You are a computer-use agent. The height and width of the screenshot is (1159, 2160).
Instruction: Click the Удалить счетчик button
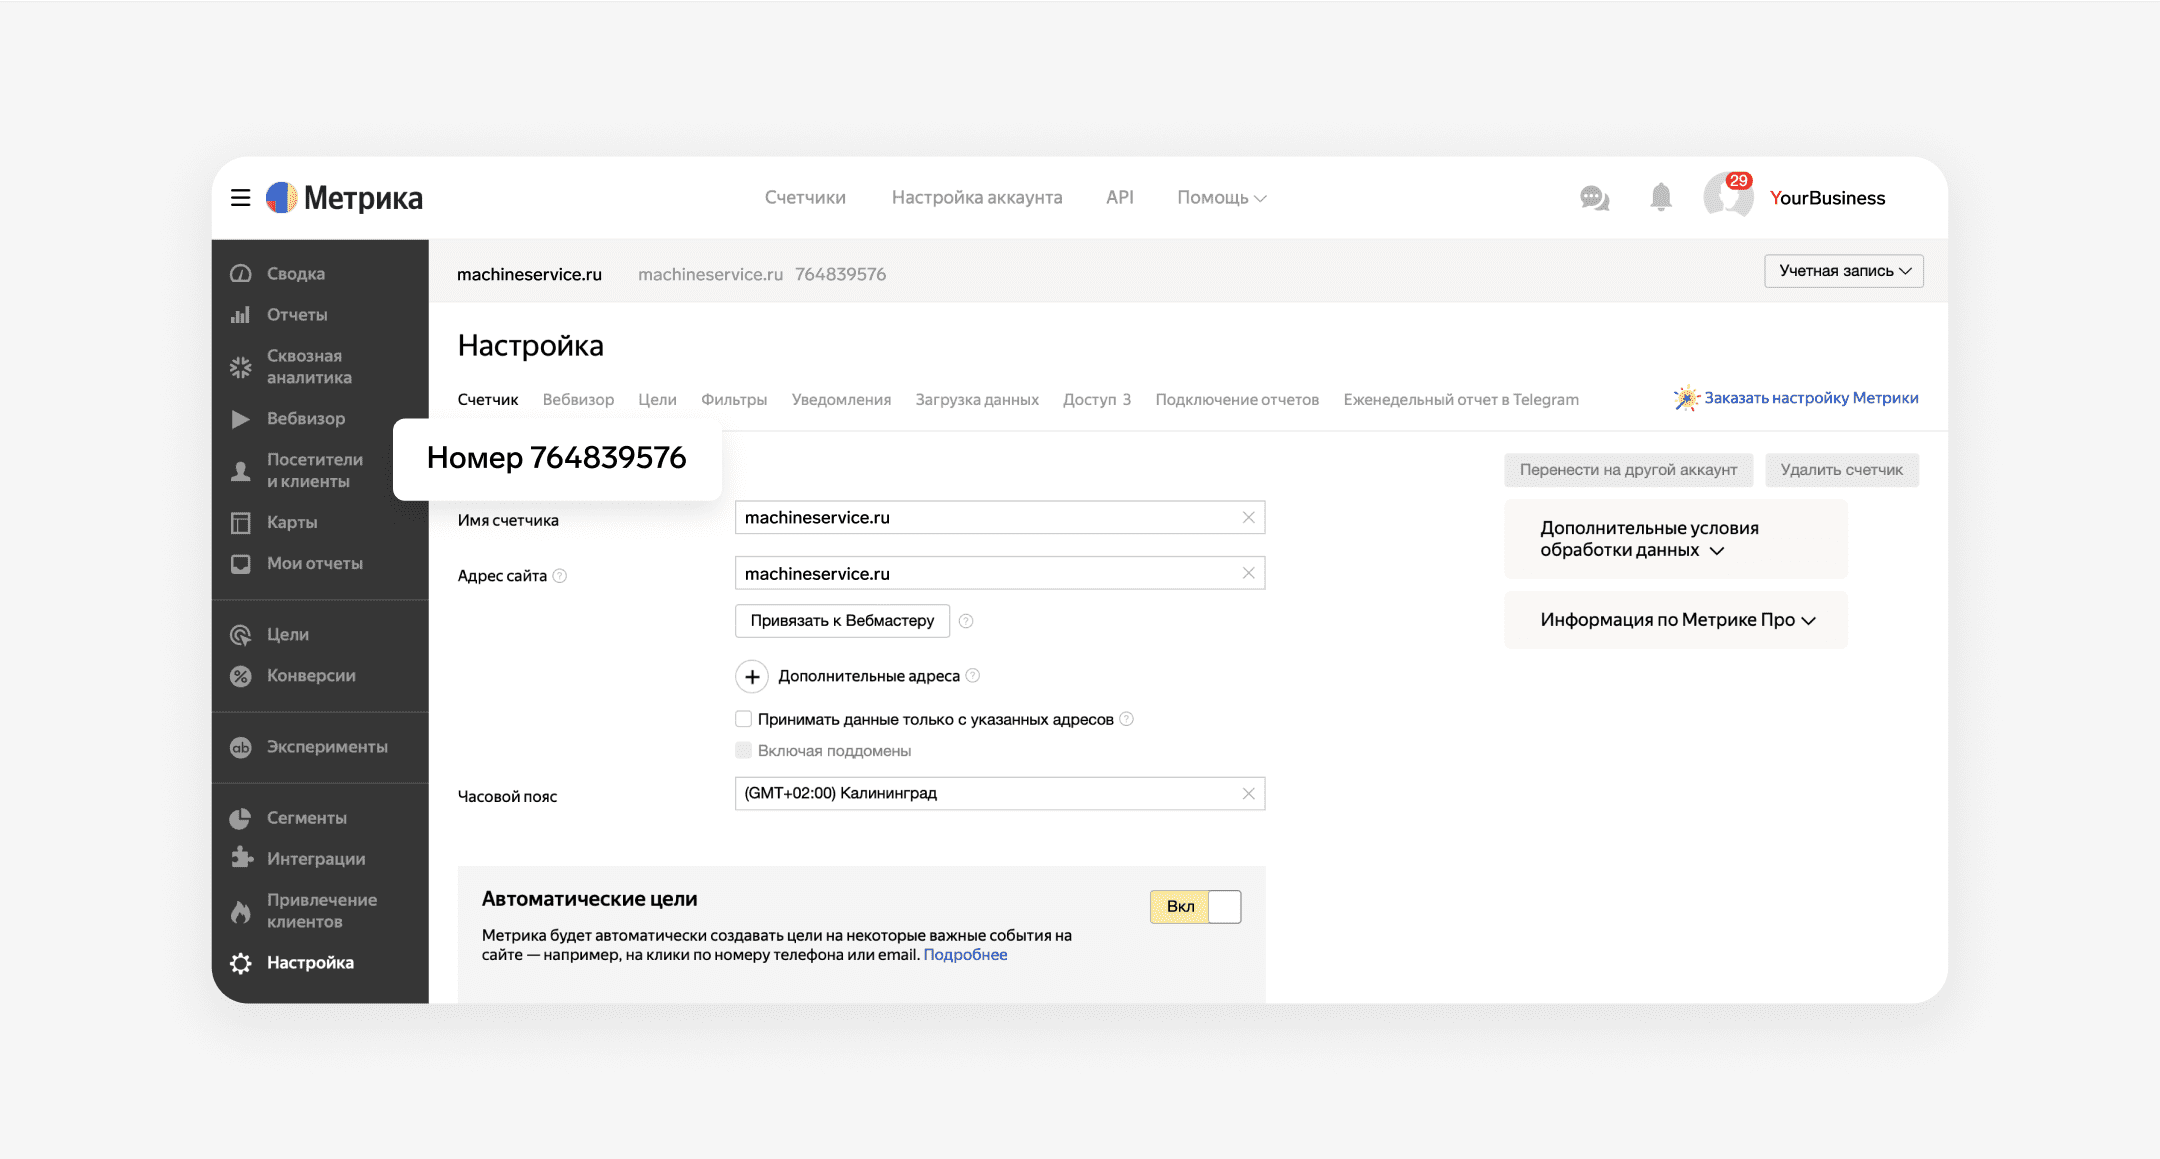[x=1842, y=470]
